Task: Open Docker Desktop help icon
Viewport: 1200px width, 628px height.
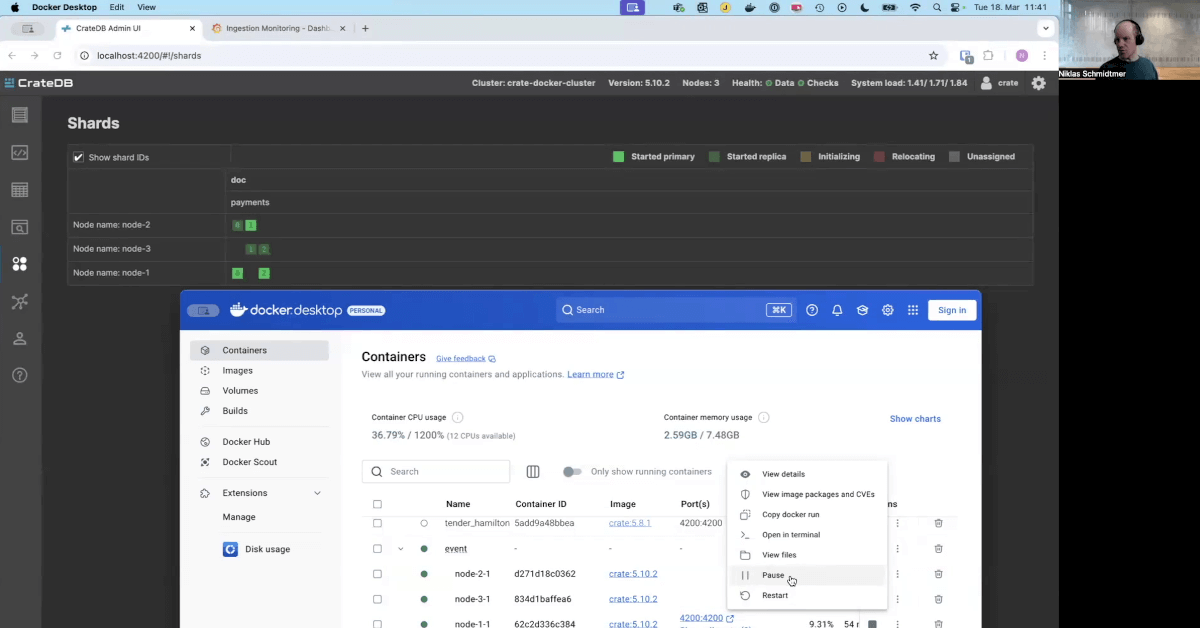Action: point(812,310)
